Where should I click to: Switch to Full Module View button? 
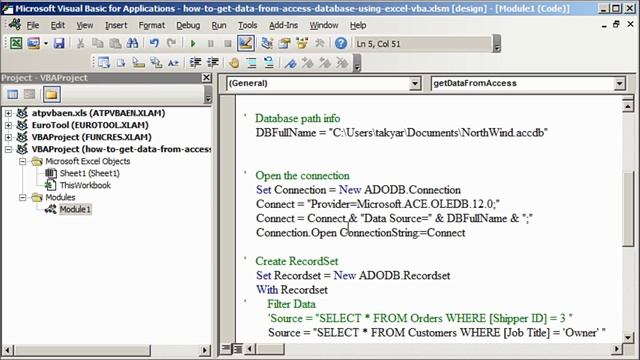point(237,349)
